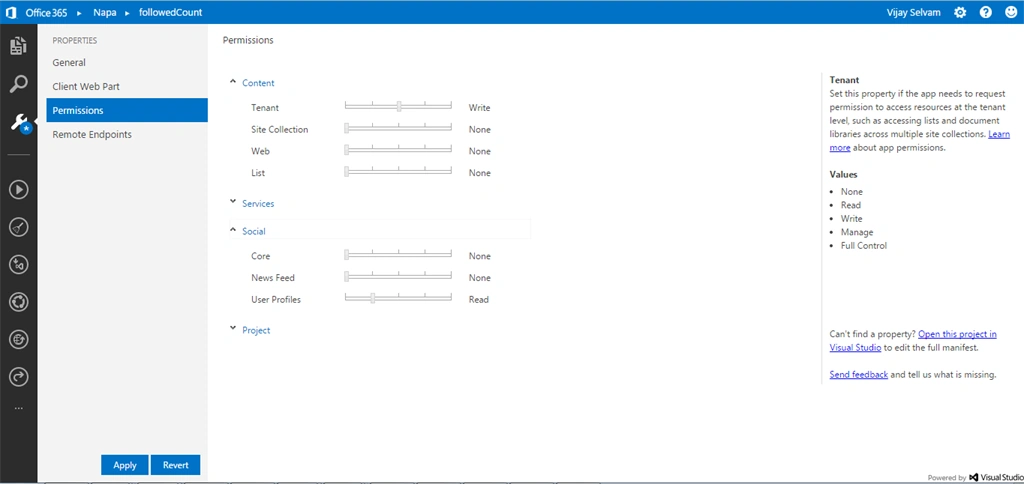
Task: Click the Apply button
Action: 125,465
